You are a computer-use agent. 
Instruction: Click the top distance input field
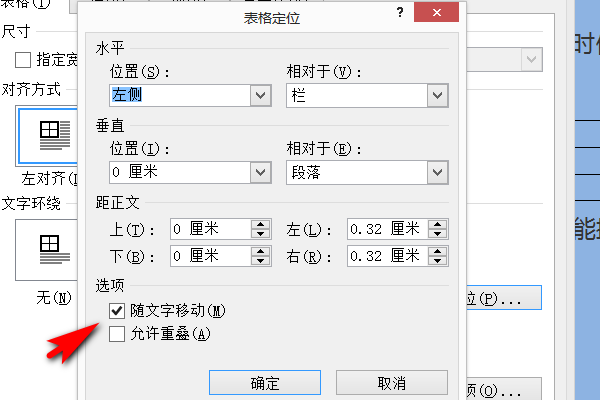click(209, 228)
